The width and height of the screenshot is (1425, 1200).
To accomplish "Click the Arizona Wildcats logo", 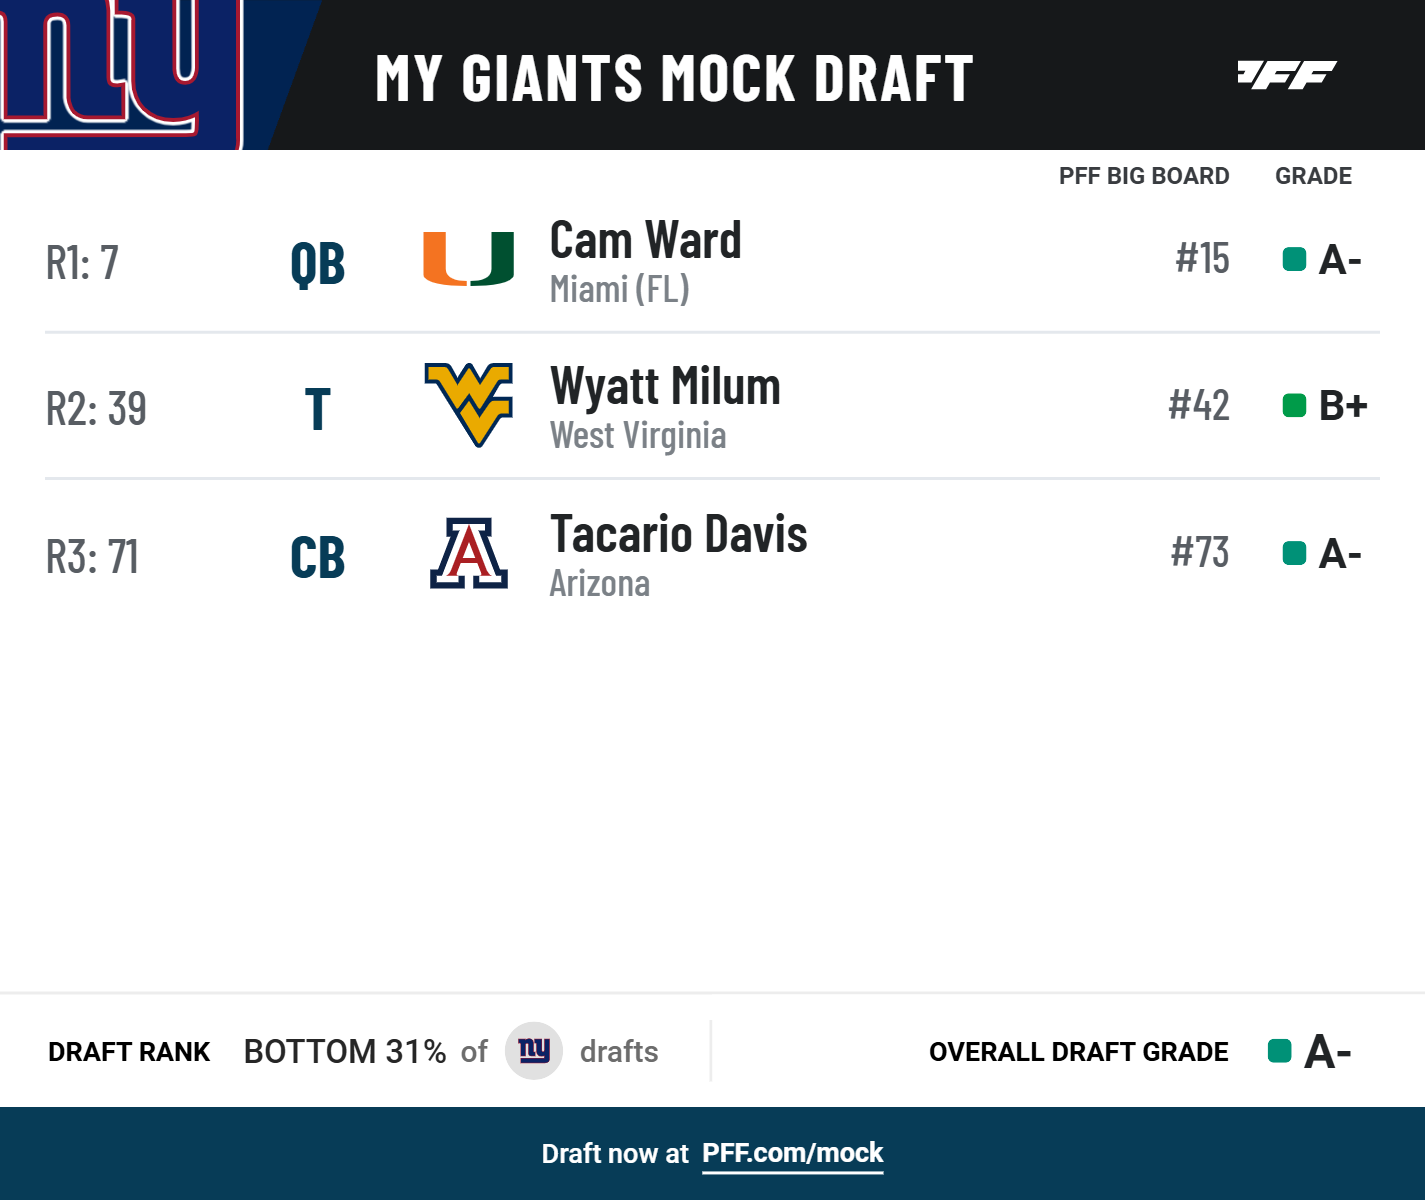I will point(468,553).
